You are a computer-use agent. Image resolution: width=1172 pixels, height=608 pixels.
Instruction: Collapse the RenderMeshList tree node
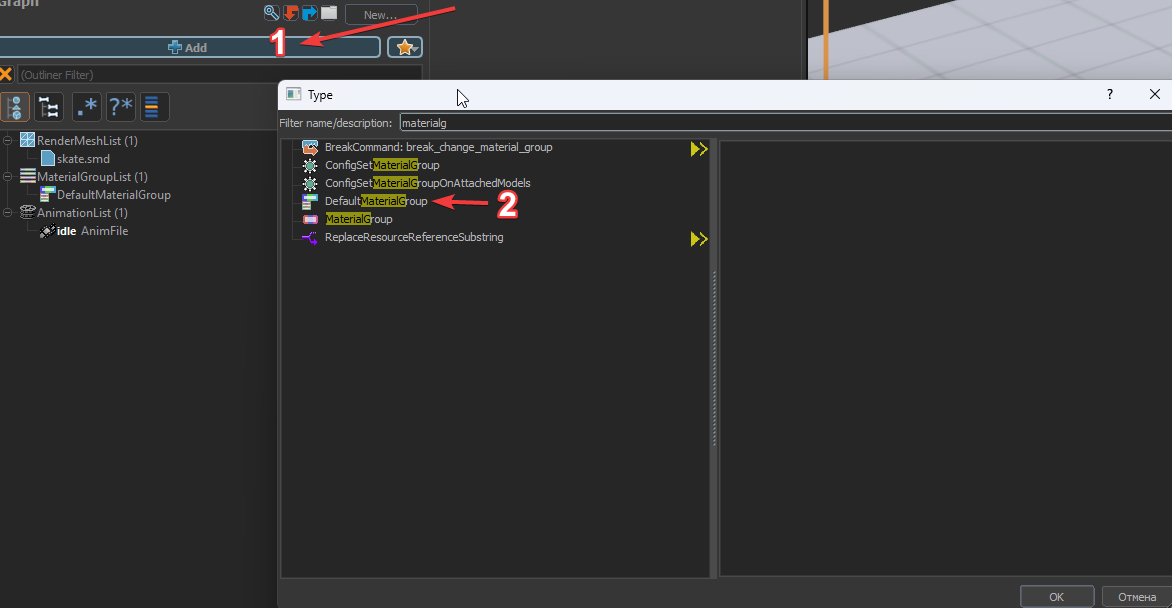click(x=7, y=141)
